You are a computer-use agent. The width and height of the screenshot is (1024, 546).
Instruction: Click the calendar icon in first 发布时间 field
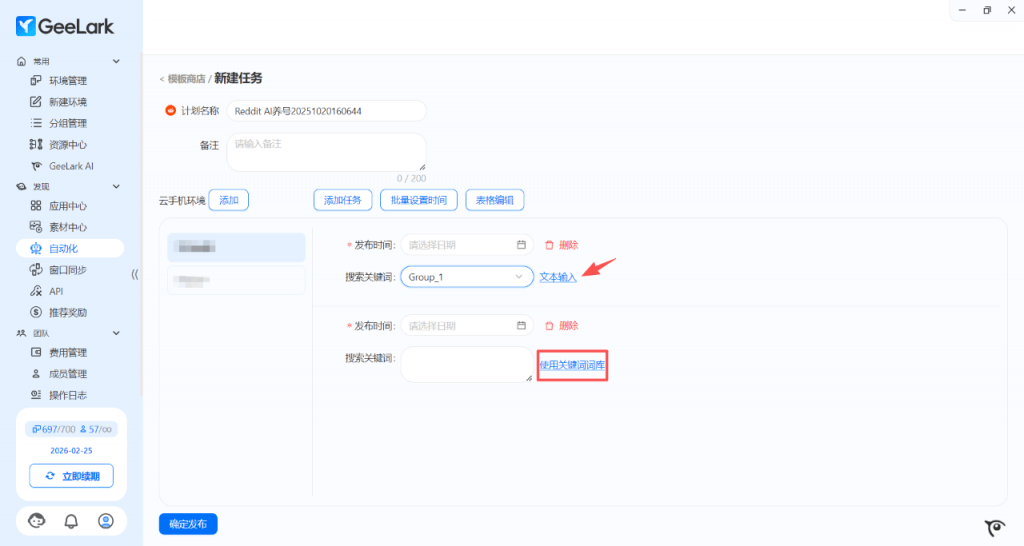[x=521, y=245]
